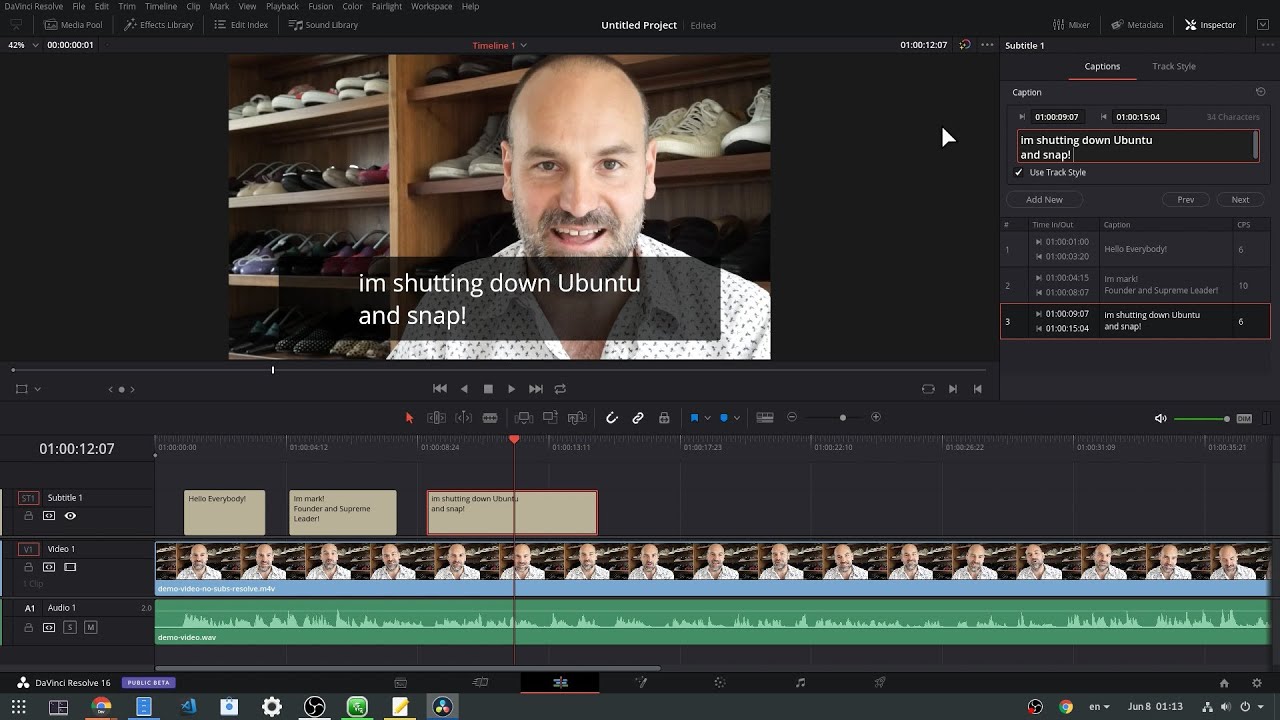Open the Playback menu

coord(282,6)
